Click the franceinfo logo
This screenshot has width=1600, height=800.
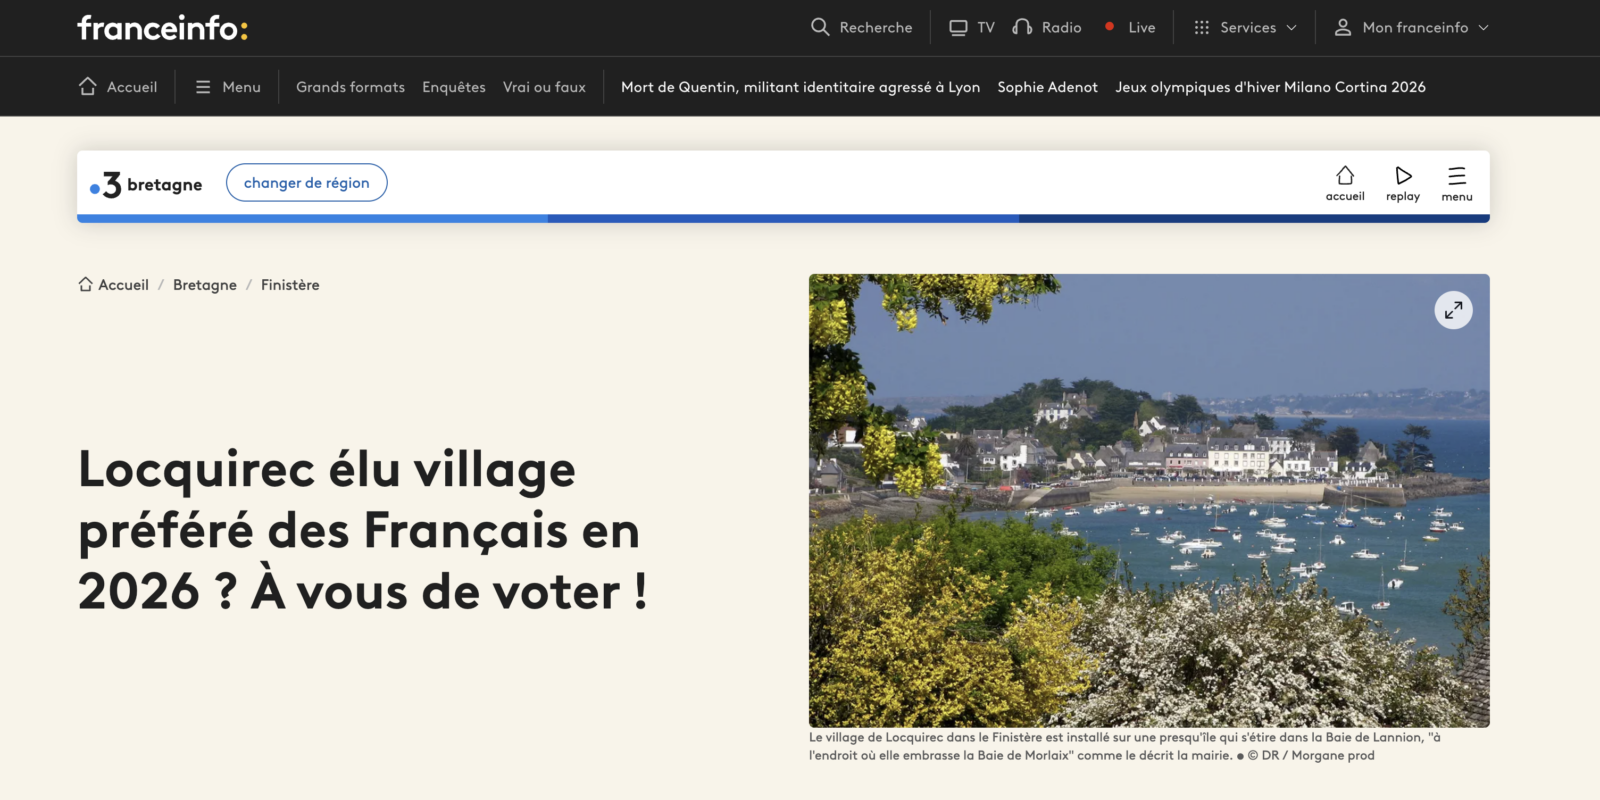pos(163,28)
